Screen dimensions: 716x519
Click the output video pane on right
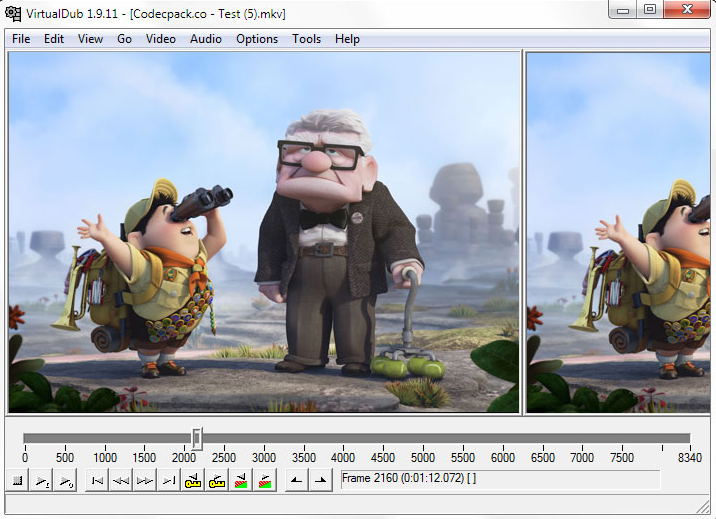[x=618, y=232]
